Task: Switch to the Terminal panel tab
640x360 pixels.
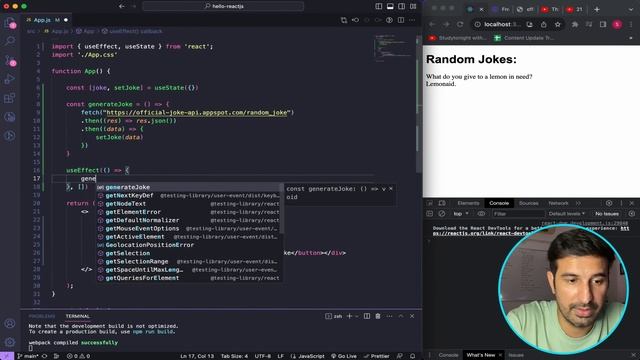Action: (78, 316)
